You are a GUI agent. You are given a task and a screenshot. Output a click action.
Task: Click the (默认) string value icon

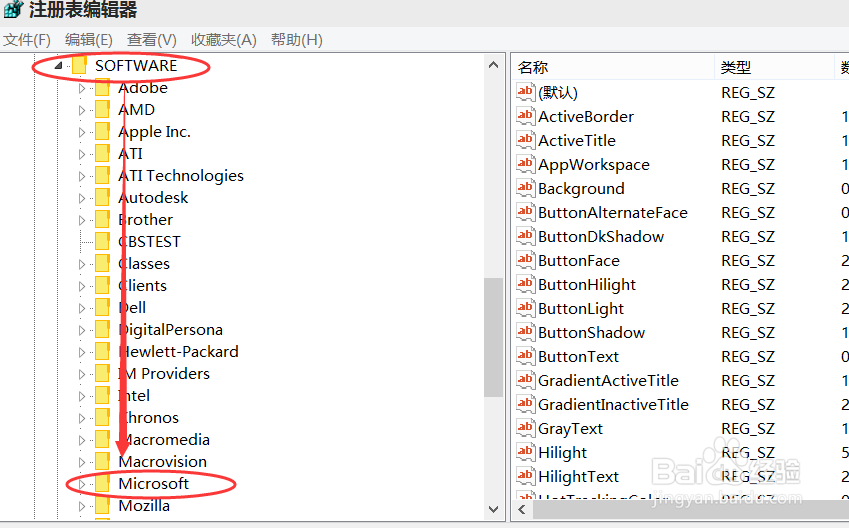(x=525, y=92)
